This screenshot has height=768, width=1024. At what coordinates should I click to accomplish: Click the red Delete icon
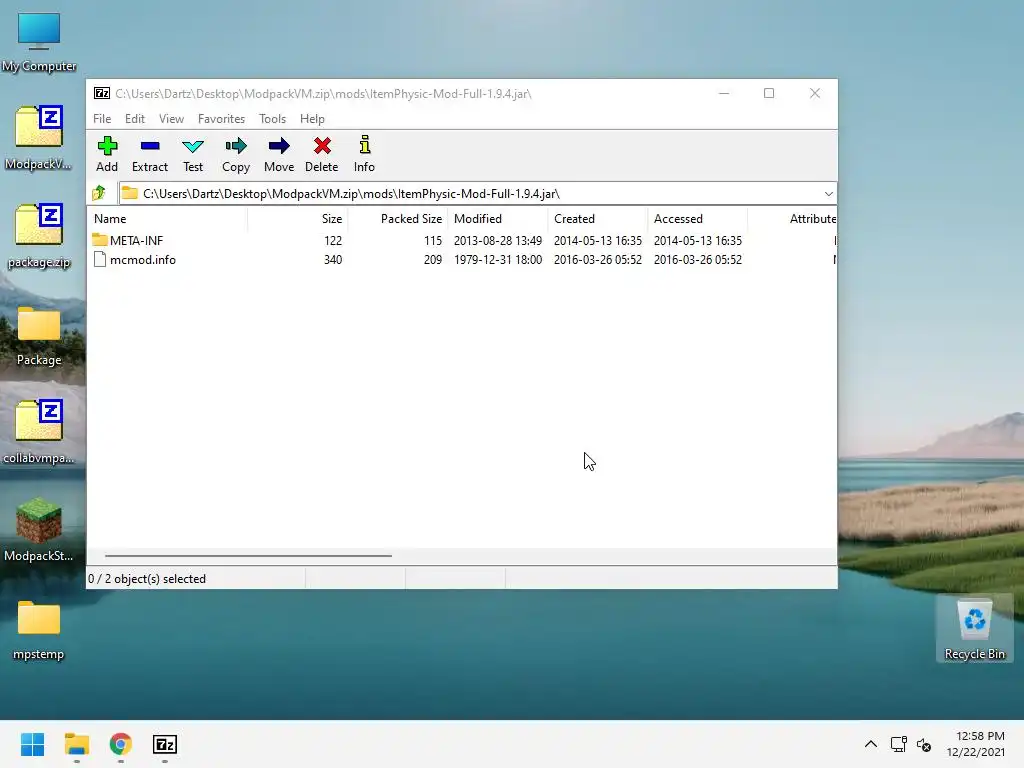pos(322,146)
